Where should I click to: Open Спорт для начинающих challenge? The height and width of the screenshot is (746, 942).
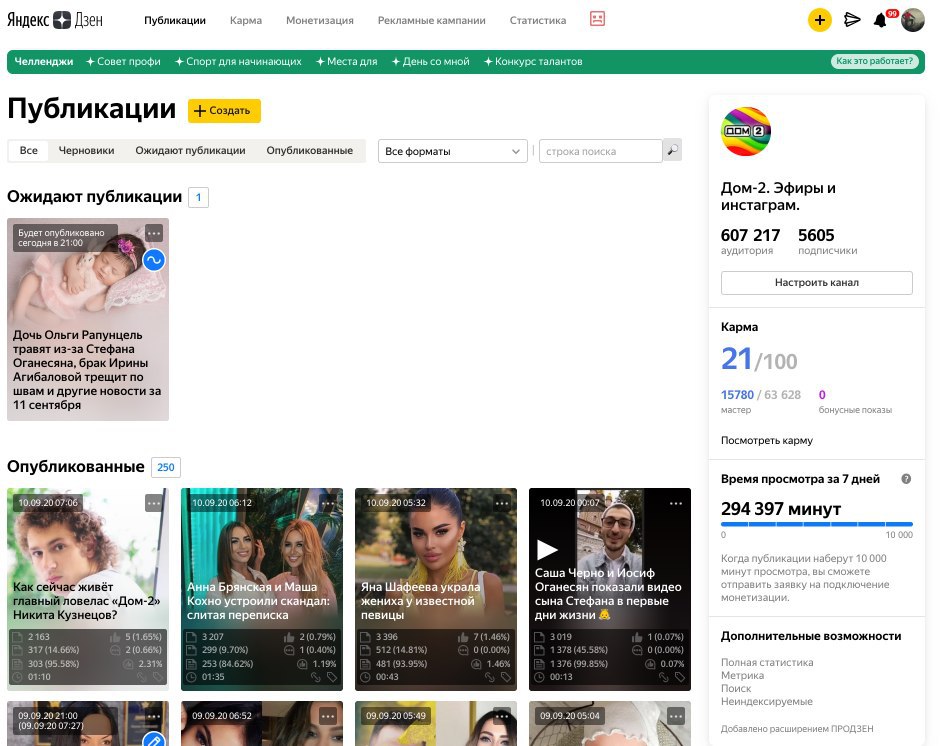[x=238, y=61]
